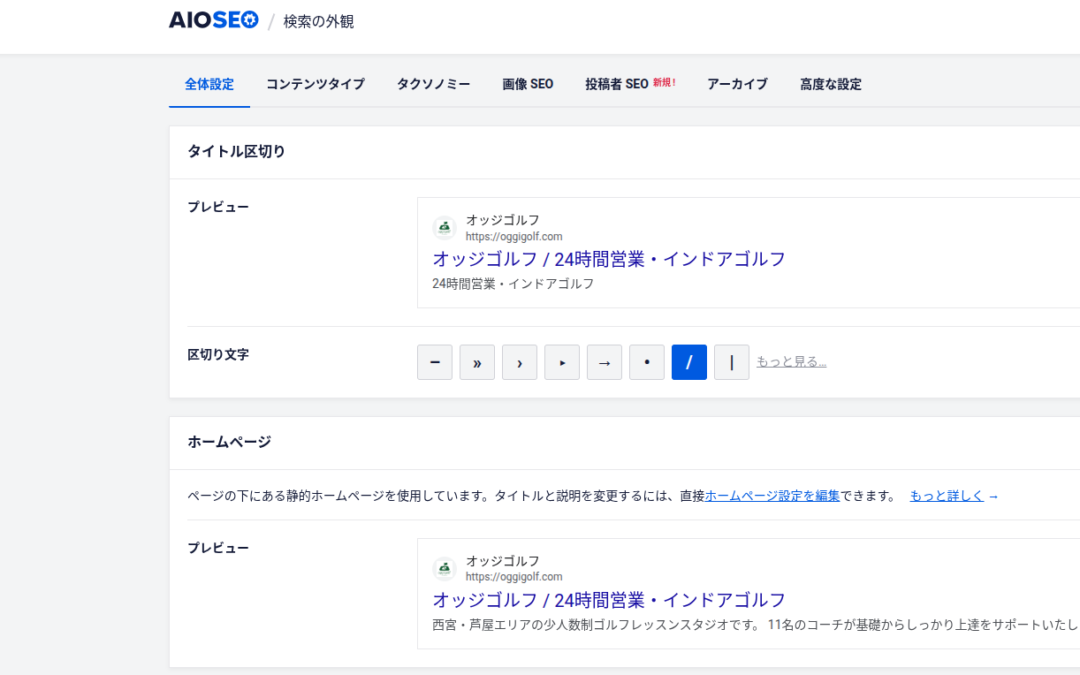This screenshot has height=675, width=1080.
Task: Switch to the コンテンツタイプ tab
Action: point(315,84)
